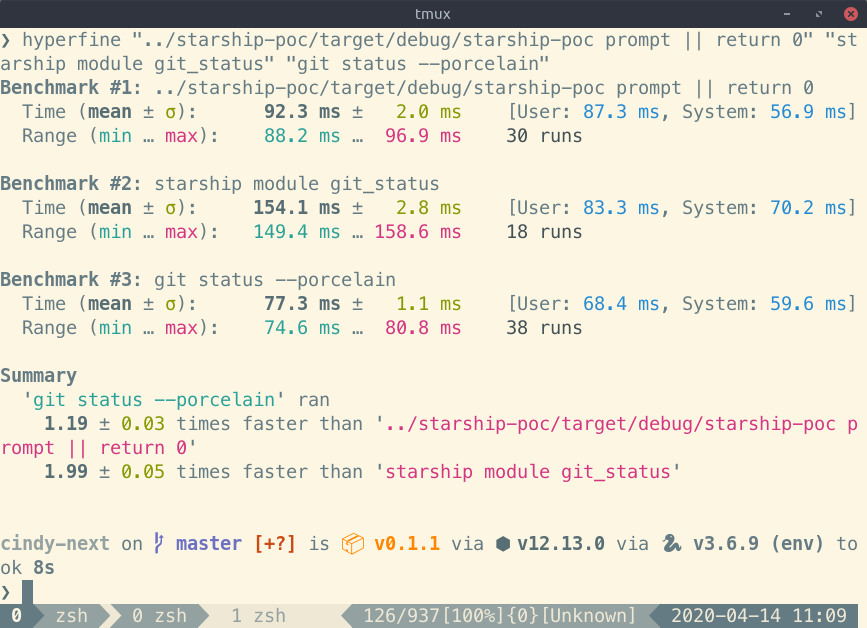Viewport: 867px width, 628px height.
Task: Click the package box icon before v0.1.1
Action: 352,544
